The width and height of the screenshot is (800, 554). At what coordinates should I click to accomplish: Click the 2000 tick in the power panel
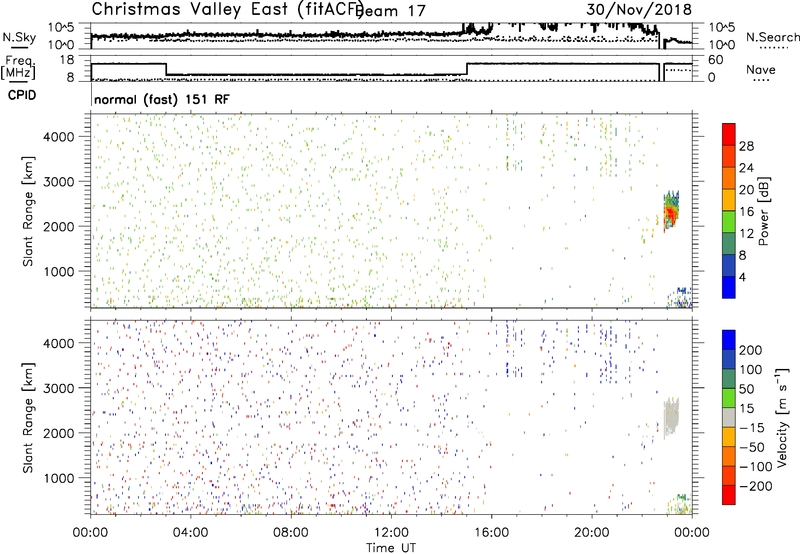[x=58, y=226]
